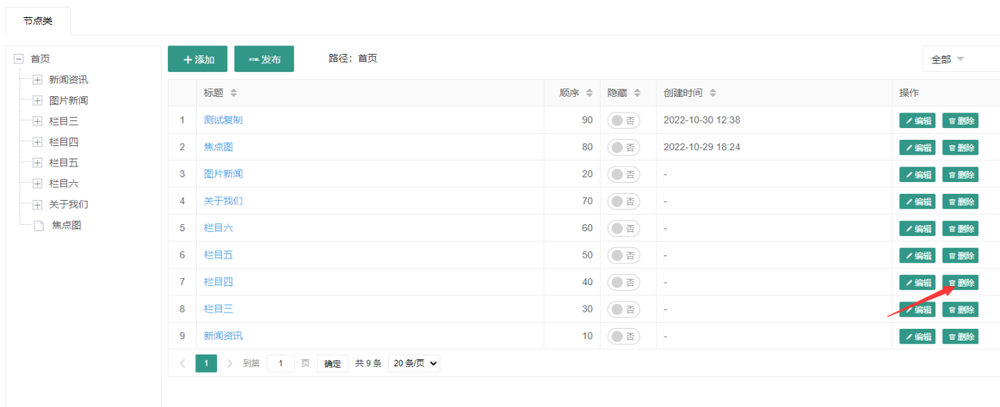Switch the hidden toggle for 新闻资讯 row
The width and height of the screenshot is (1000, 407).
pos(624,336)
